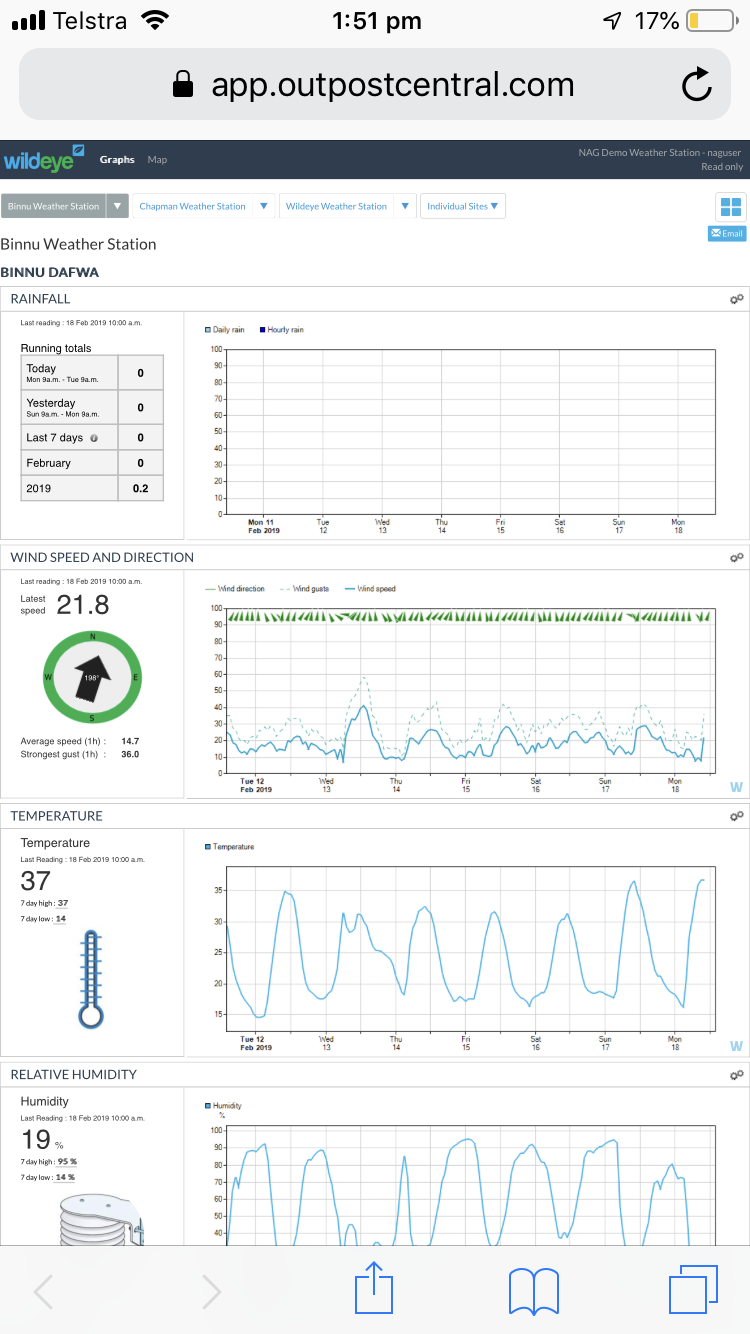Switch to grid dashboard layout icon
Screen dimensions: 750x1334
731,207
